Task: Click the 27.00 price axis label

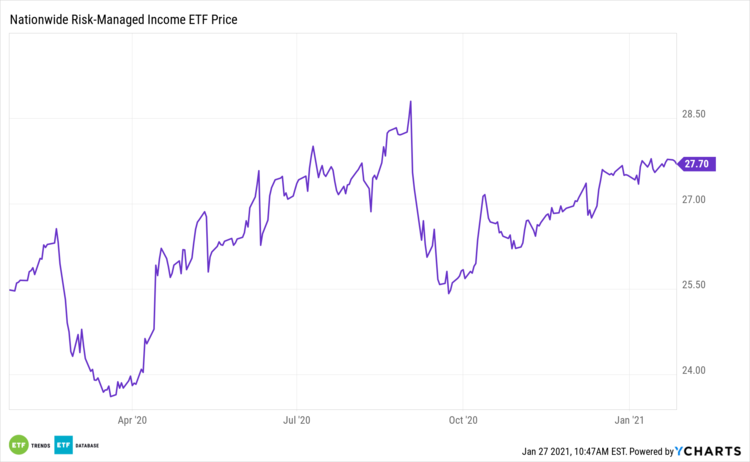Action: (694, 200)
